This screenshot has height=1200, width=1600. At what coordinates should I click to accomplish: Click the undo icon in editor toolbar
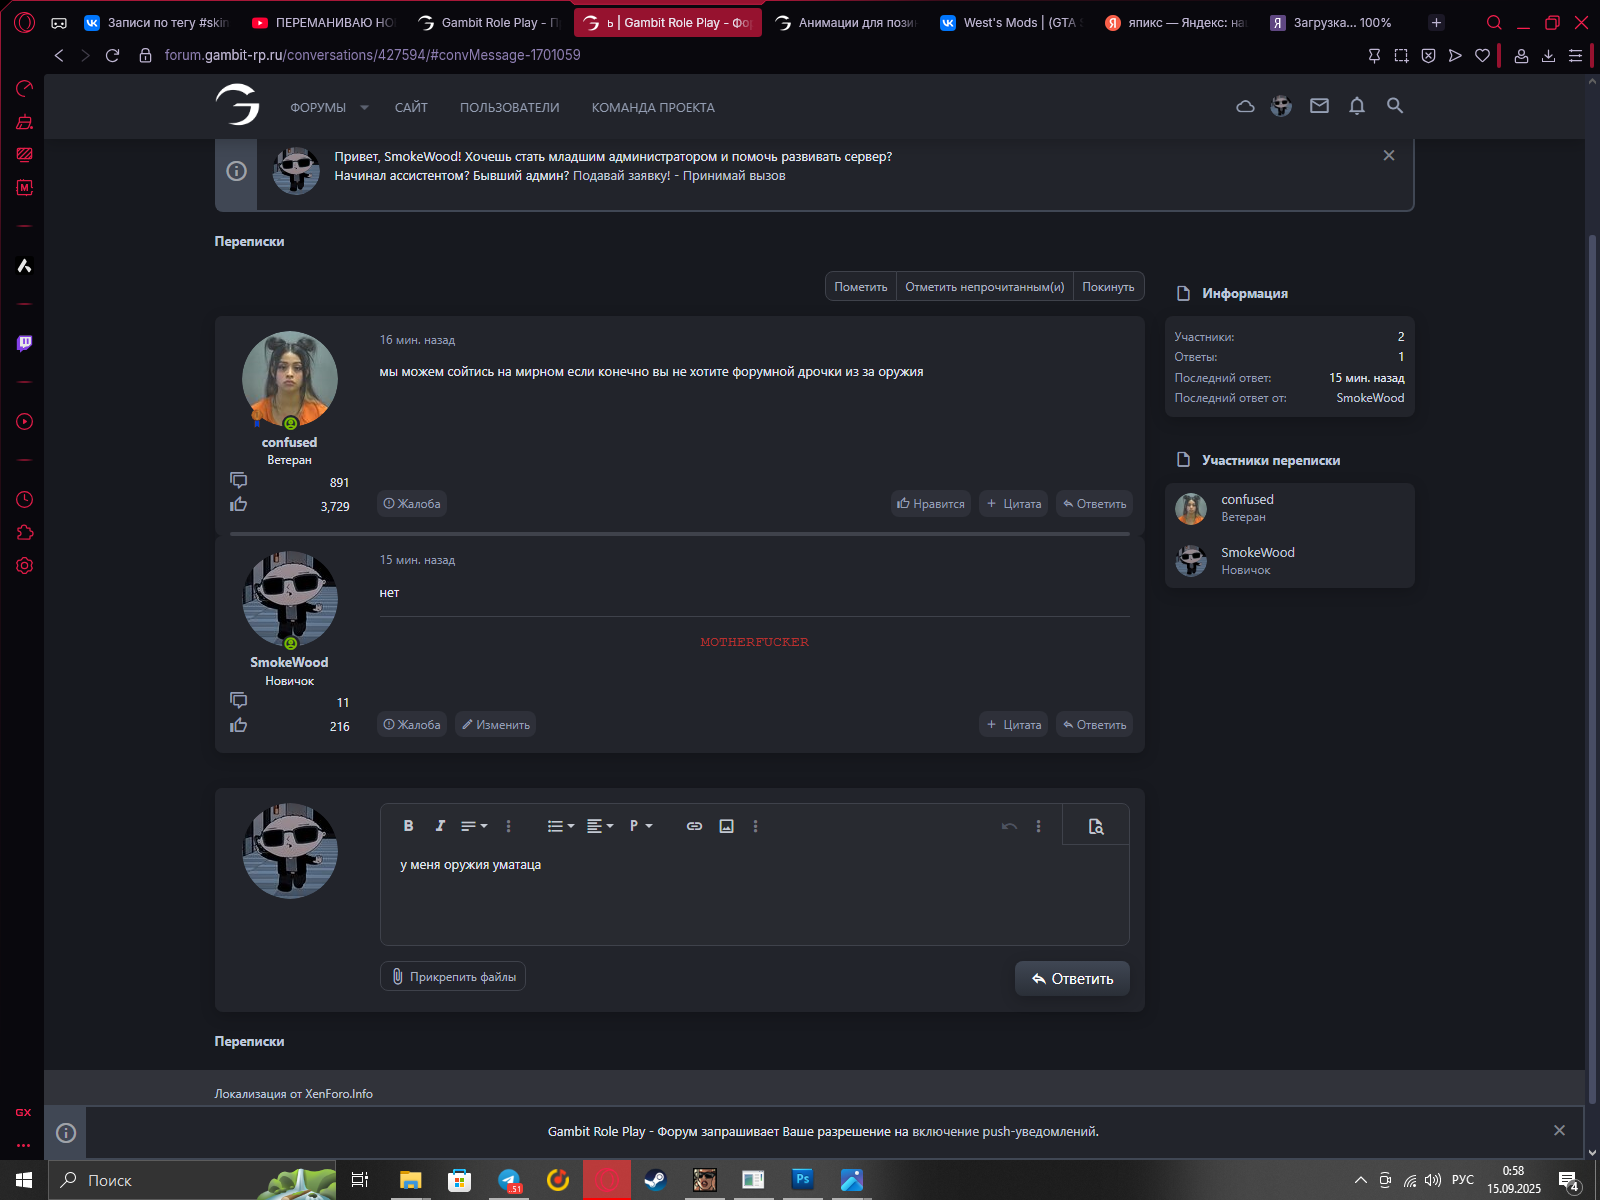pyautogui.click(x=1009, y=826)
